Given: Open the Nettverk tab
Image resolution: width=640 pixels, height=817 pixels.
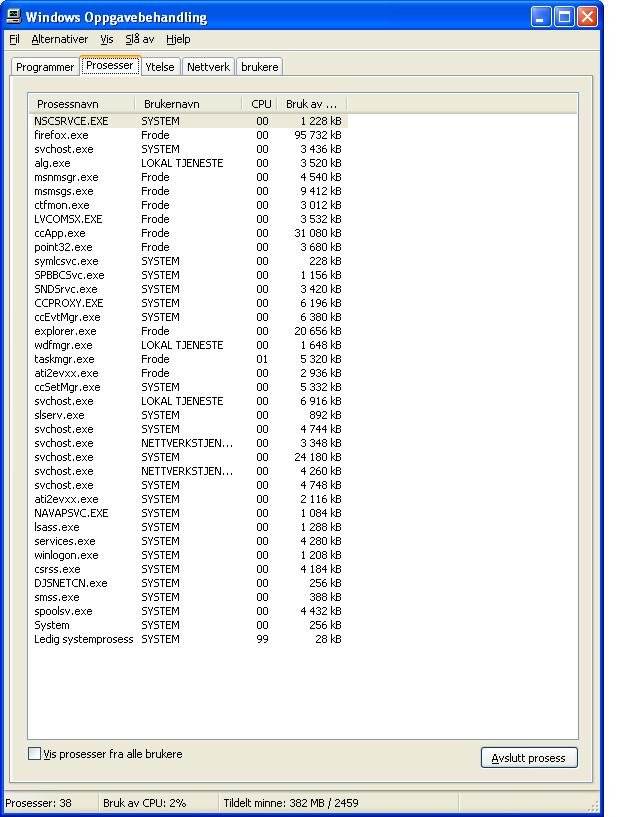Looking at the screenshot, I should pyautogui.click(x=208, y=67).
